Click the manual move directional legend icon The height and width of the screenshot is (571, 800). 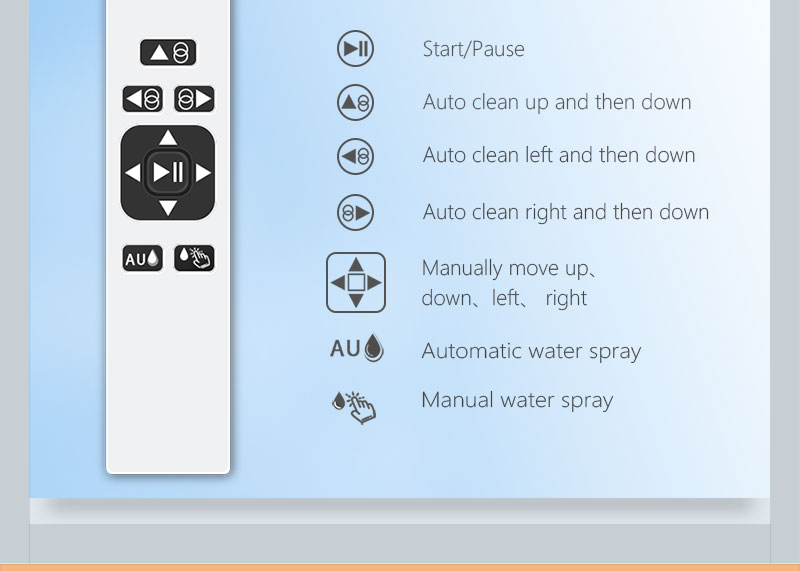pyautogui.click(x=356, y=282)
